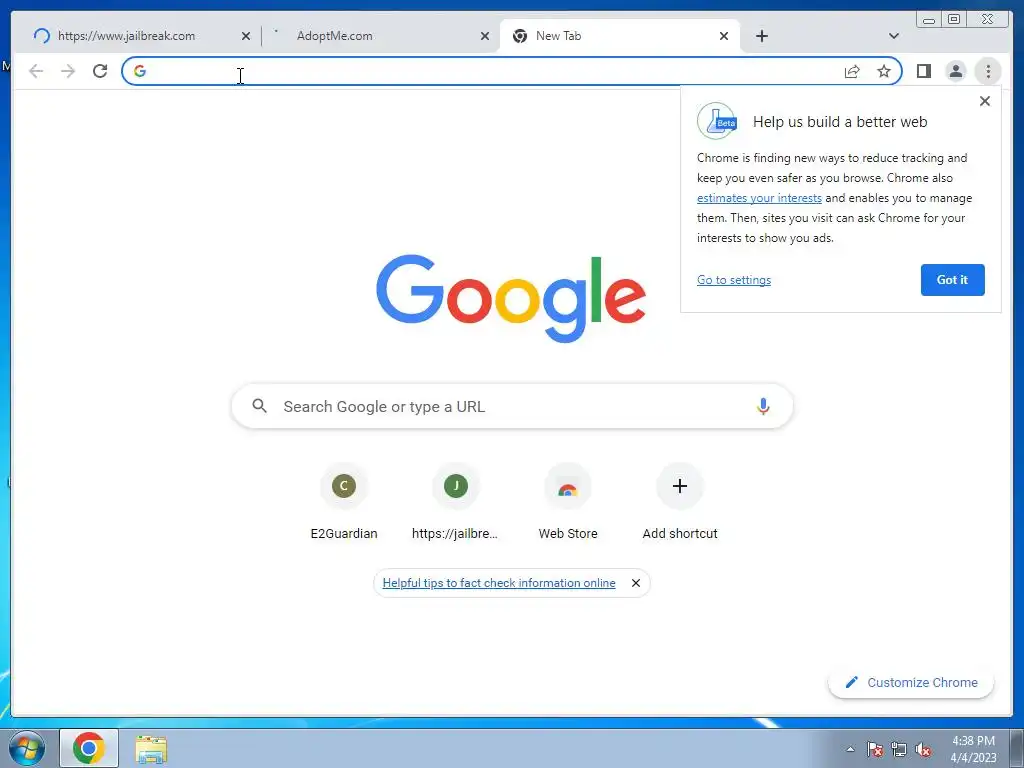1024x768 pixels.
Task: Open the profile avatar menu
Action: (955, 71)
